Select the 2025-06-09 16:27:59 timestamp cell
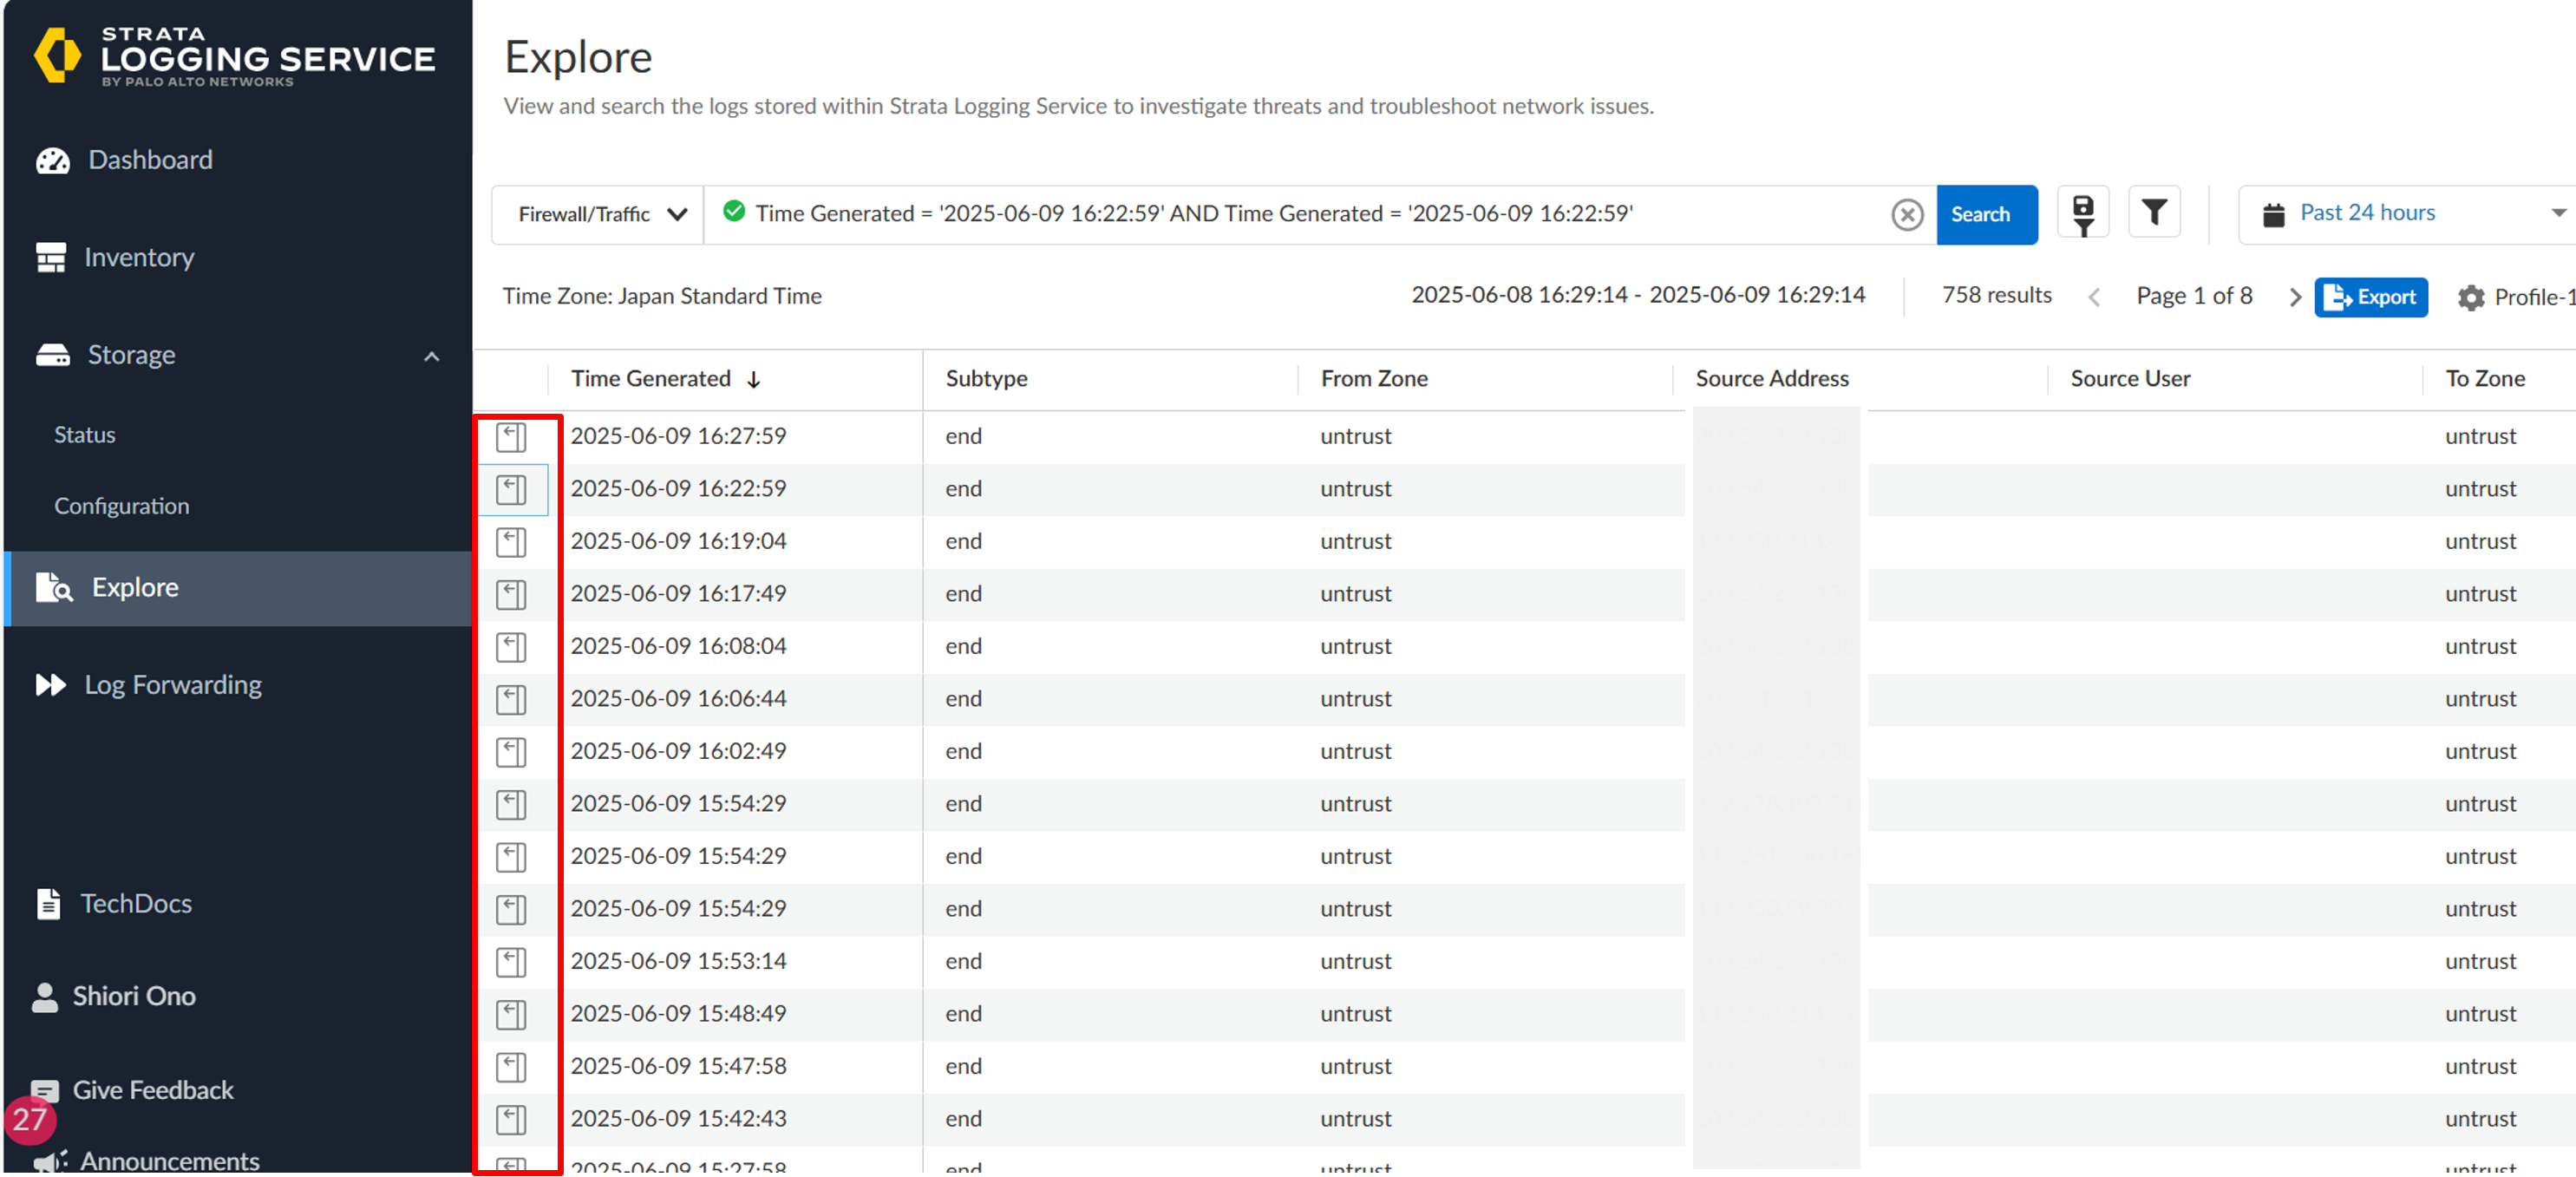Viewport: 2576px width, 1177px height. coord(678,436)
